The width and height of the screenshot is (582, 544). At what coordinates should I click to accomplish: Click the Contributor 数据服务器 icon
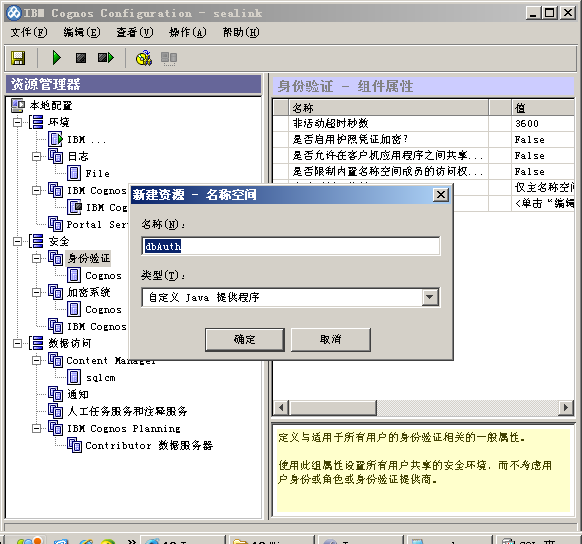pyautogui.click(x=74, y=445)
